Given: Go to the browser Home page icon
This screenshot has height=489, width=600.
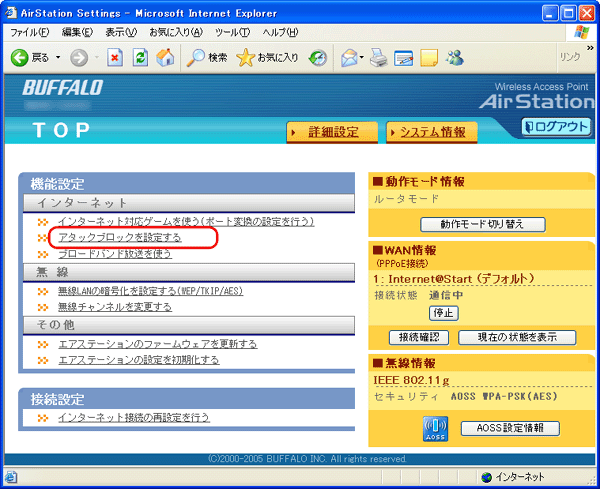Looking at the screenshot, I should [165, 58].
